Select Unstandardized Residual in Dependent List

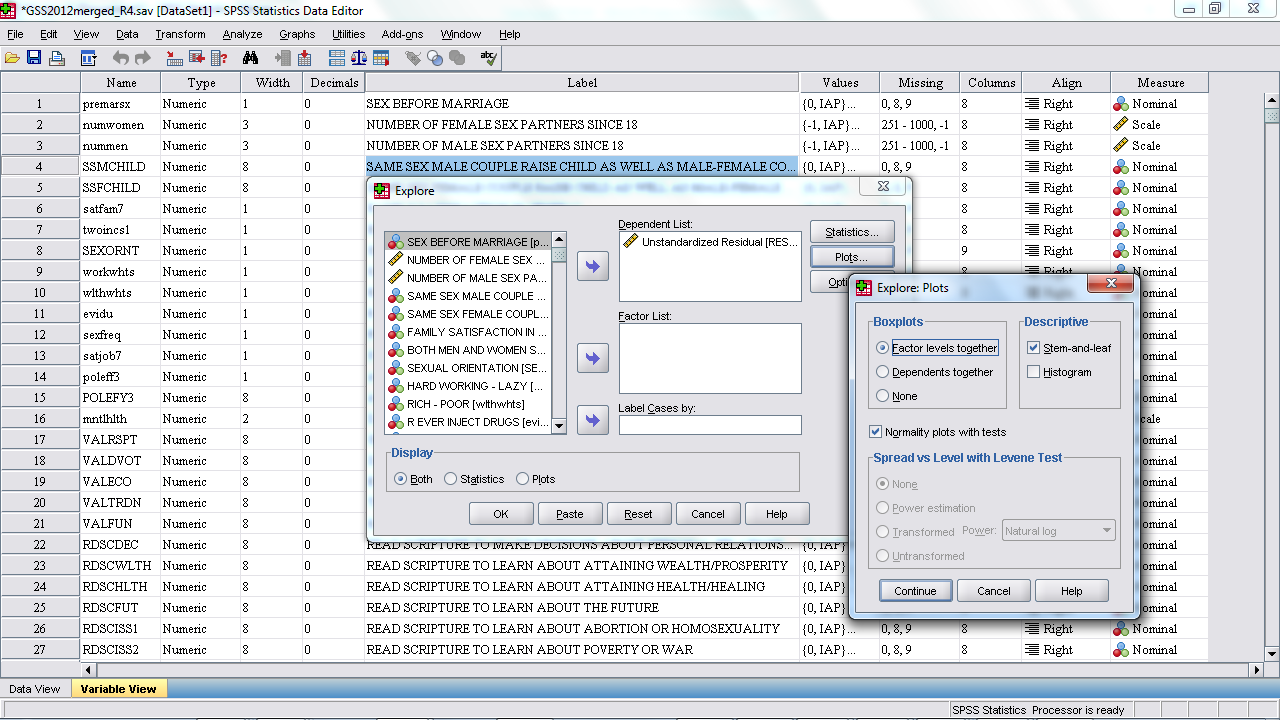(x=710, y=242)
